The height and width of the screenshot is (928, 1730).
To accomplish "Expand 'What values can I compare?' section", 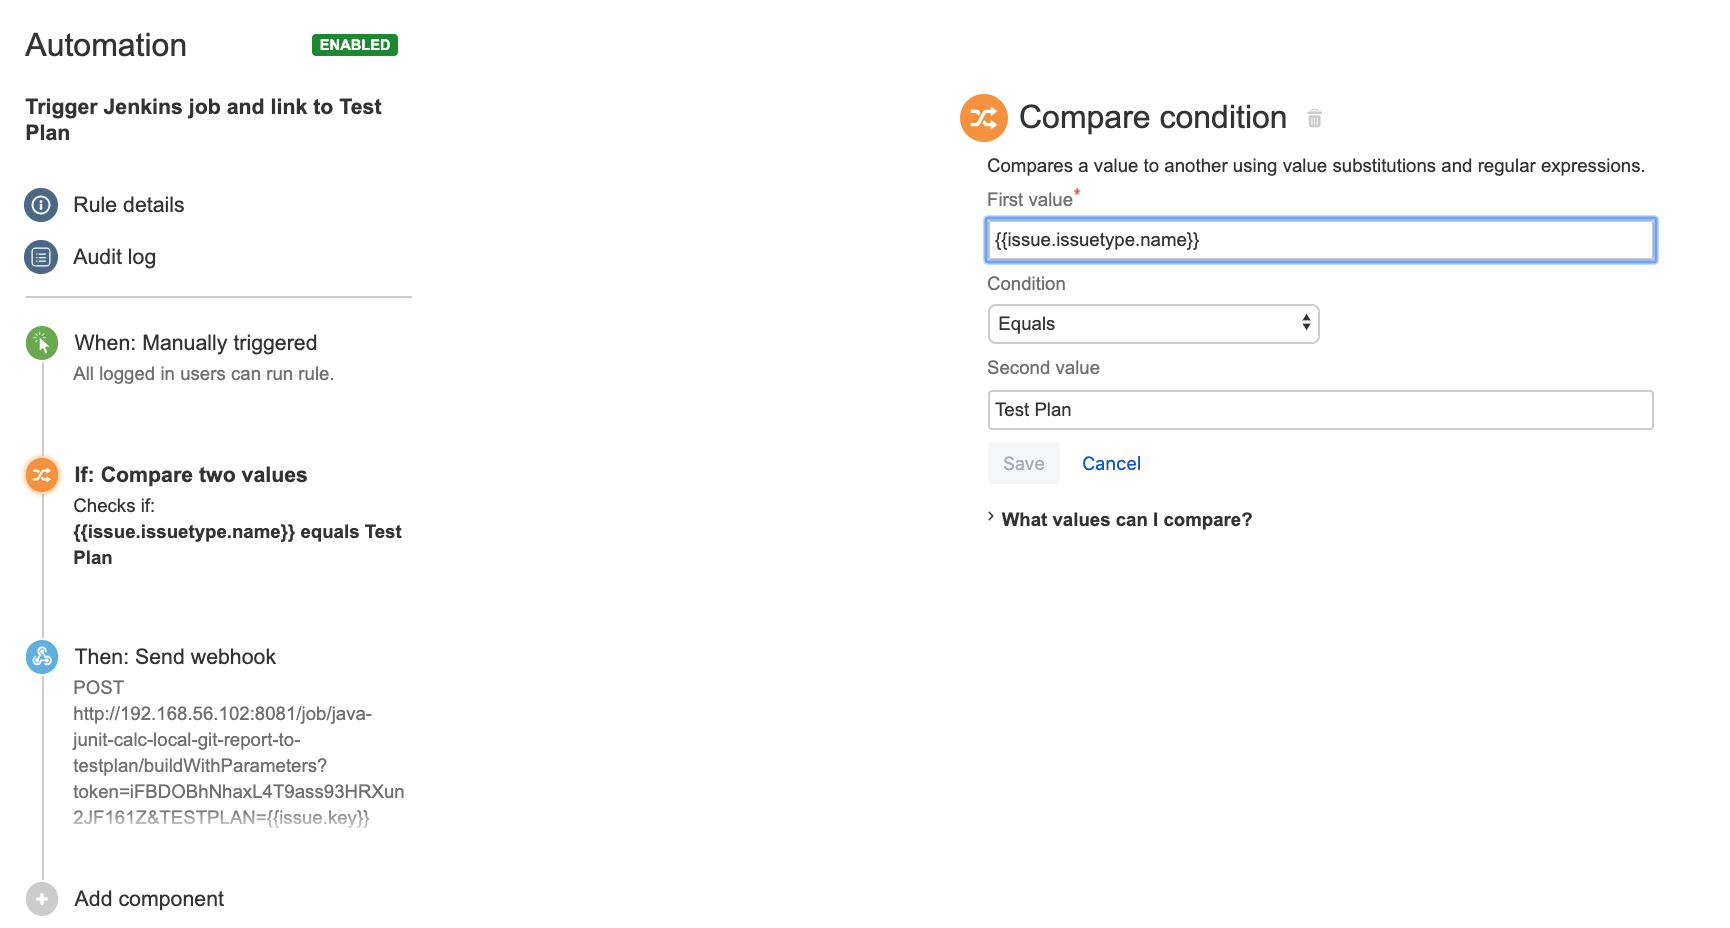I will [x=1127, y=520].
